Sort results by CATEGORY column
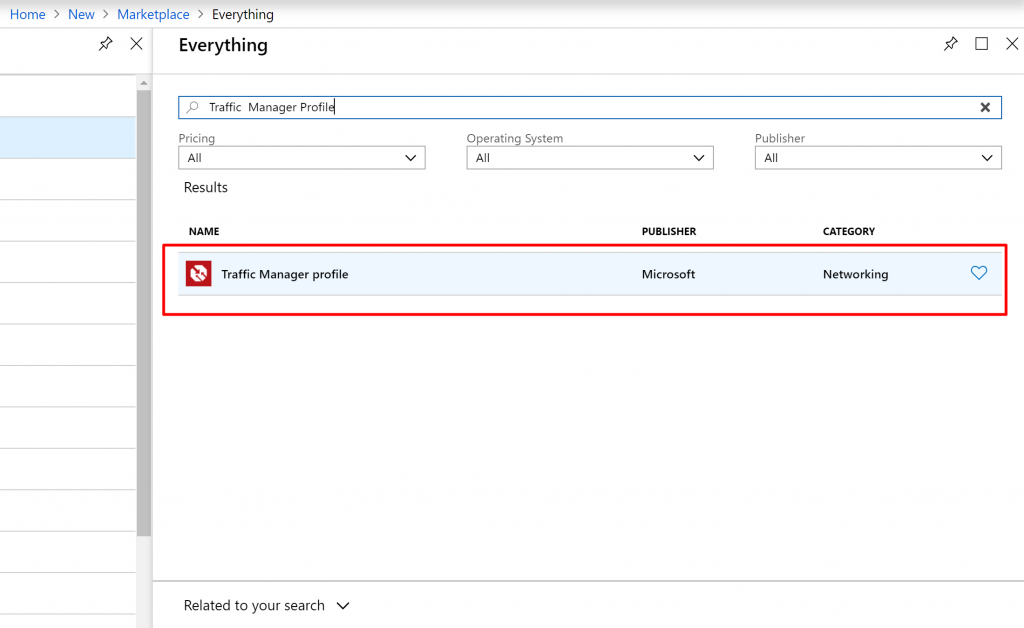Viewport: 1024px width, 628px height. click(849, 231)
